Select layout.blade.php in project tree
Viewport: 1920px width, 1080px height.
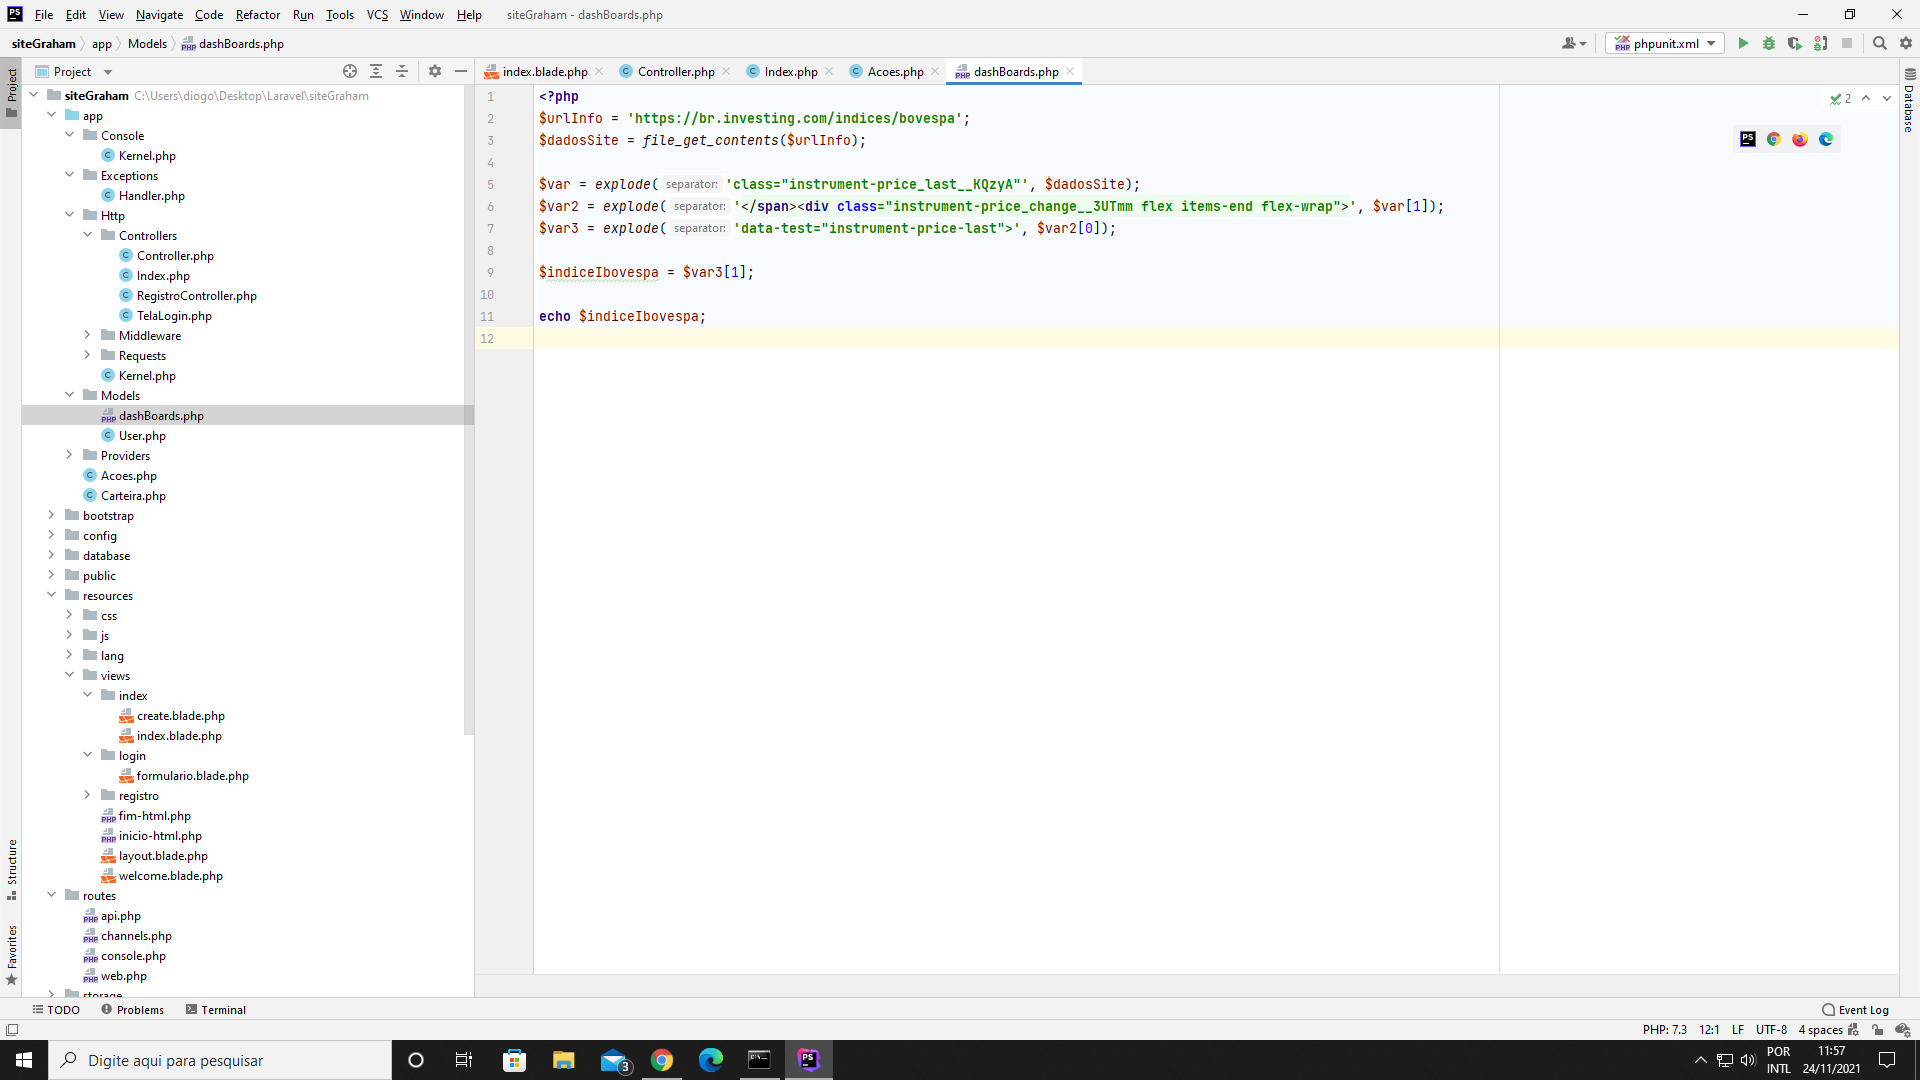[163, 855]
